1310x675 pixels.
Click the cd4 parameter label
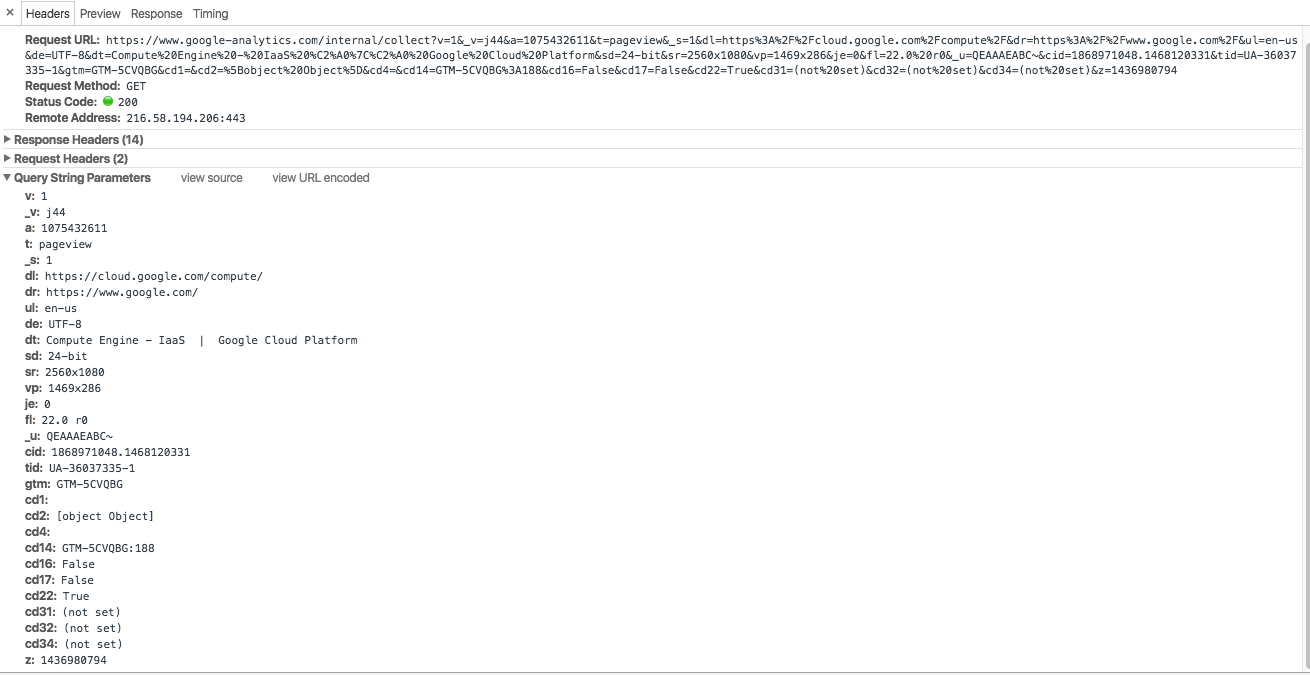pos(37,532)
